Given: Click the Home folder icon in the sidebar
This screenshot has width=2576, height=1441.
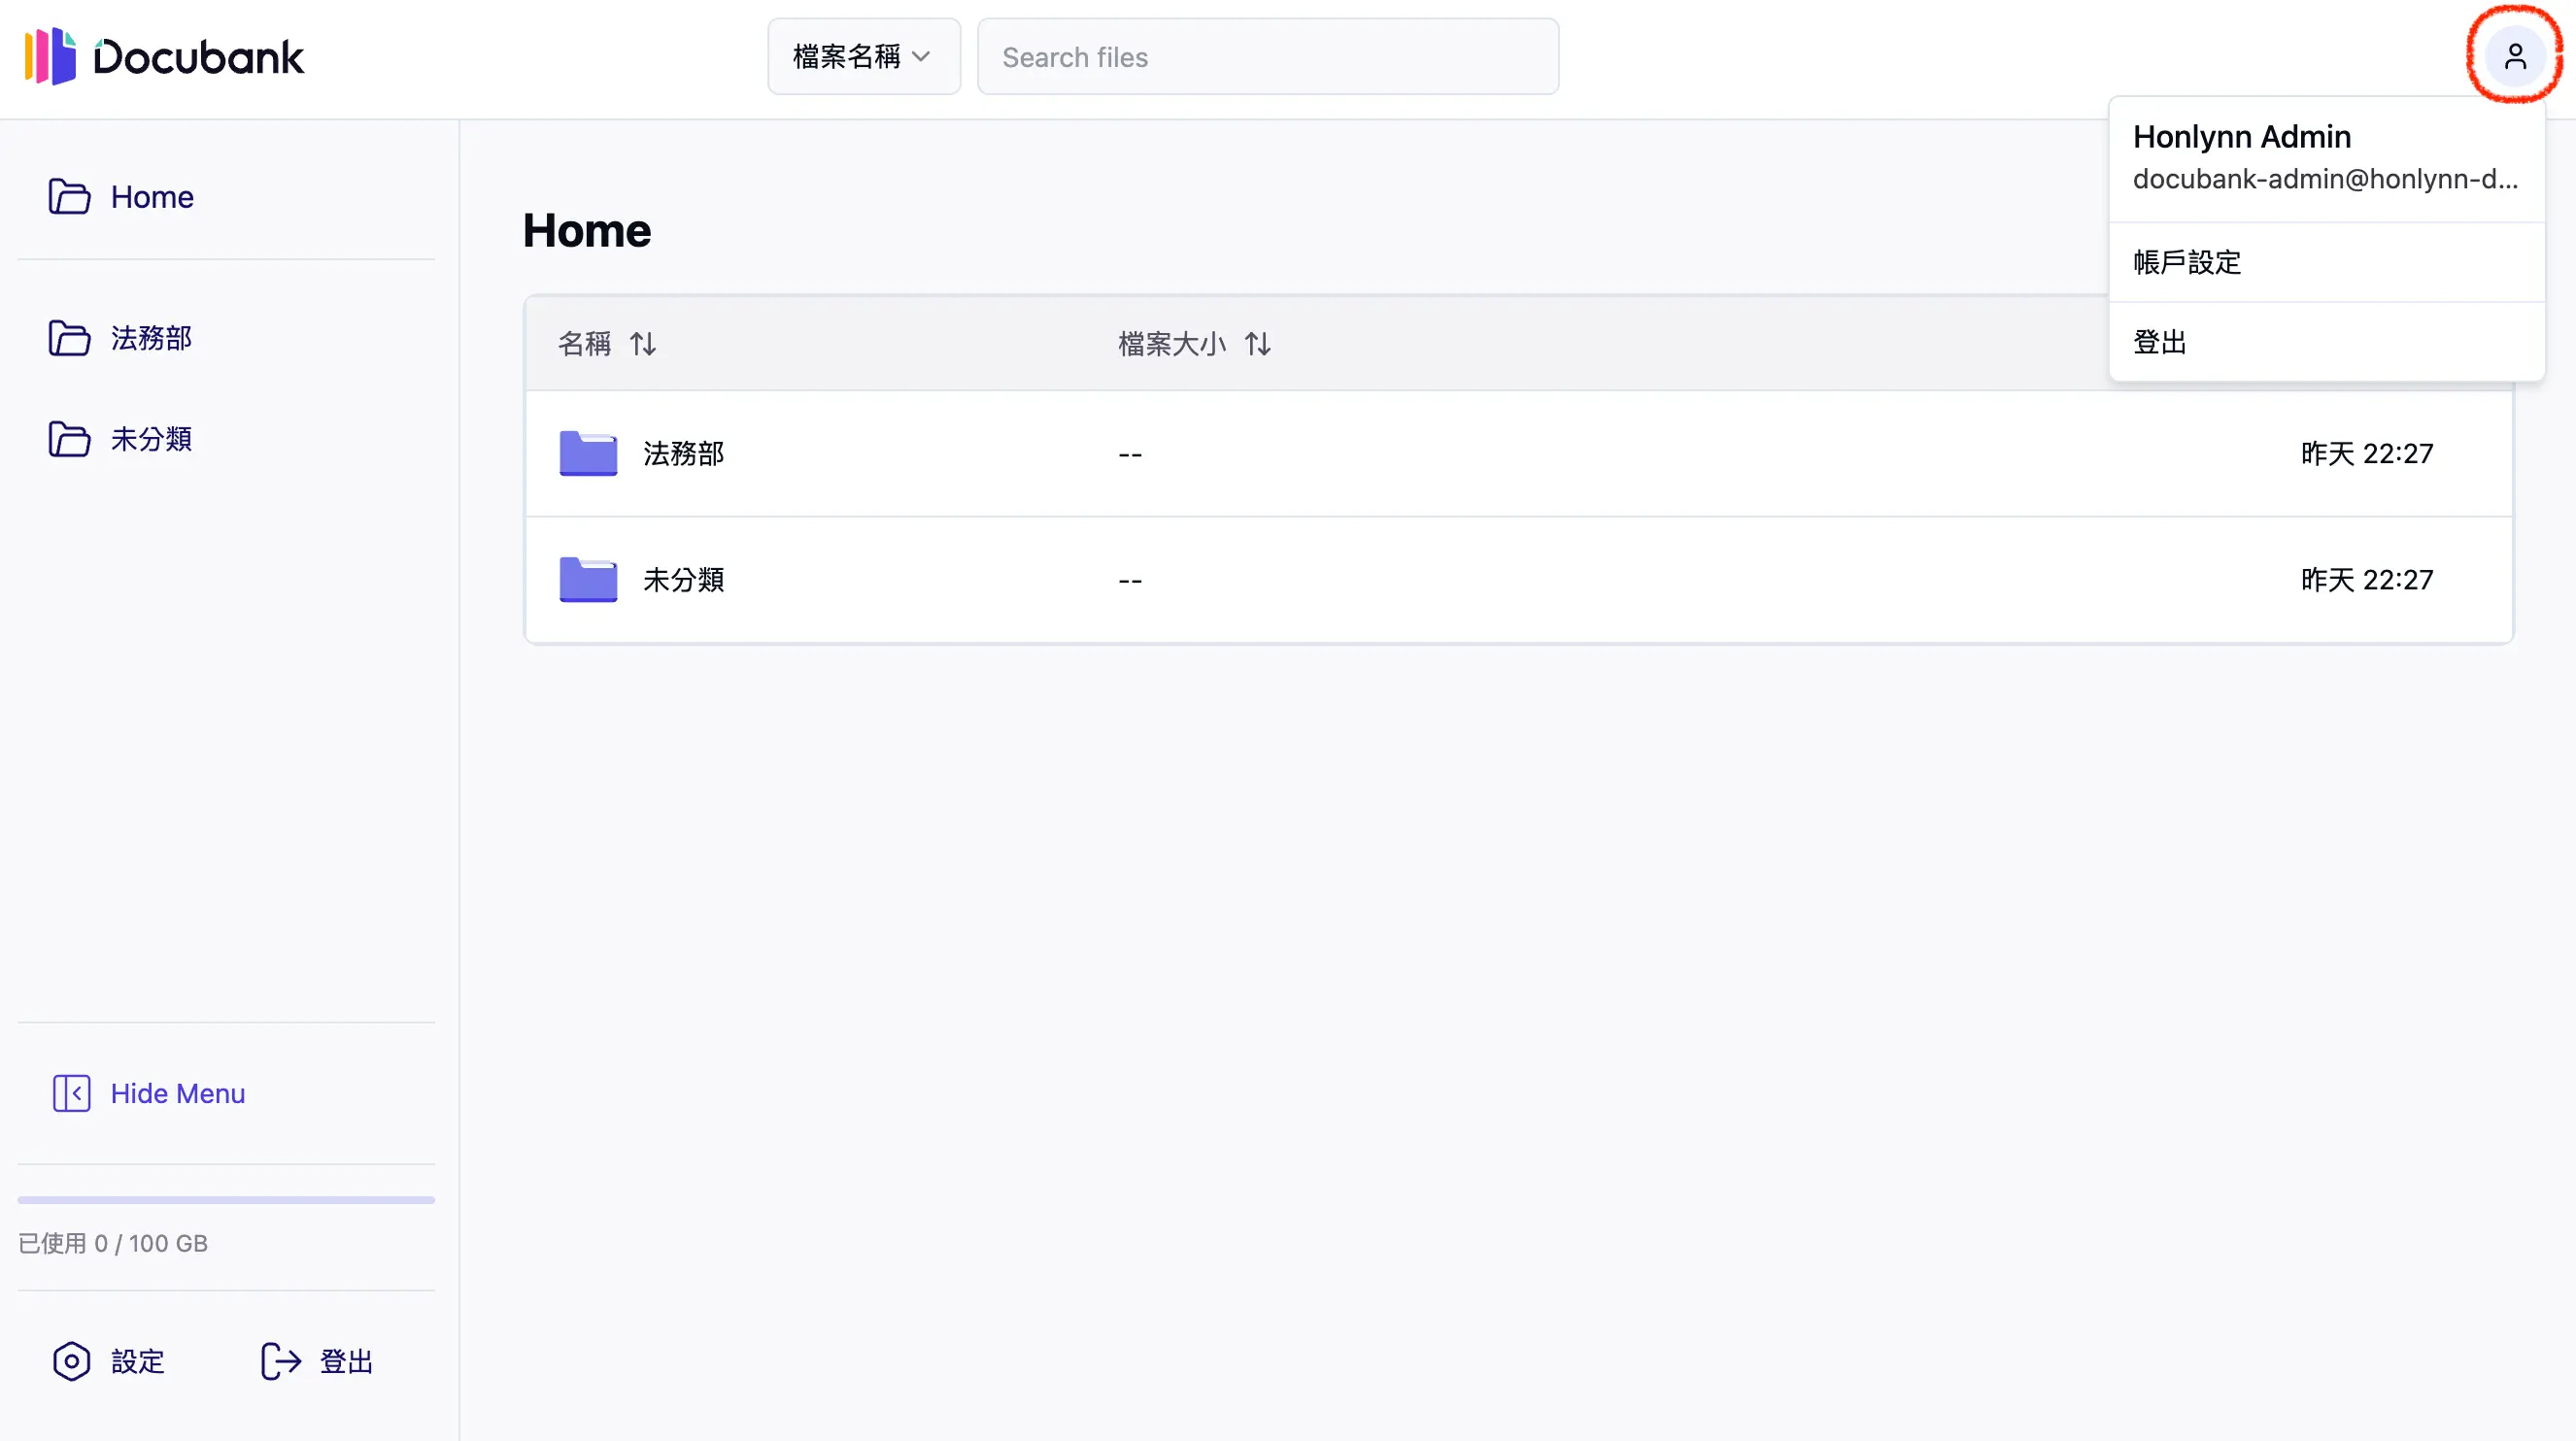Looking at the screenshot, I should click(x=69, y=197).
